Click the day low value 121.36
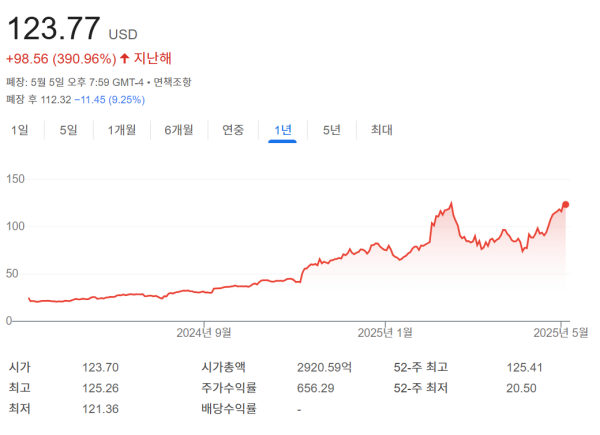600x435 pixels. (100, 409)
